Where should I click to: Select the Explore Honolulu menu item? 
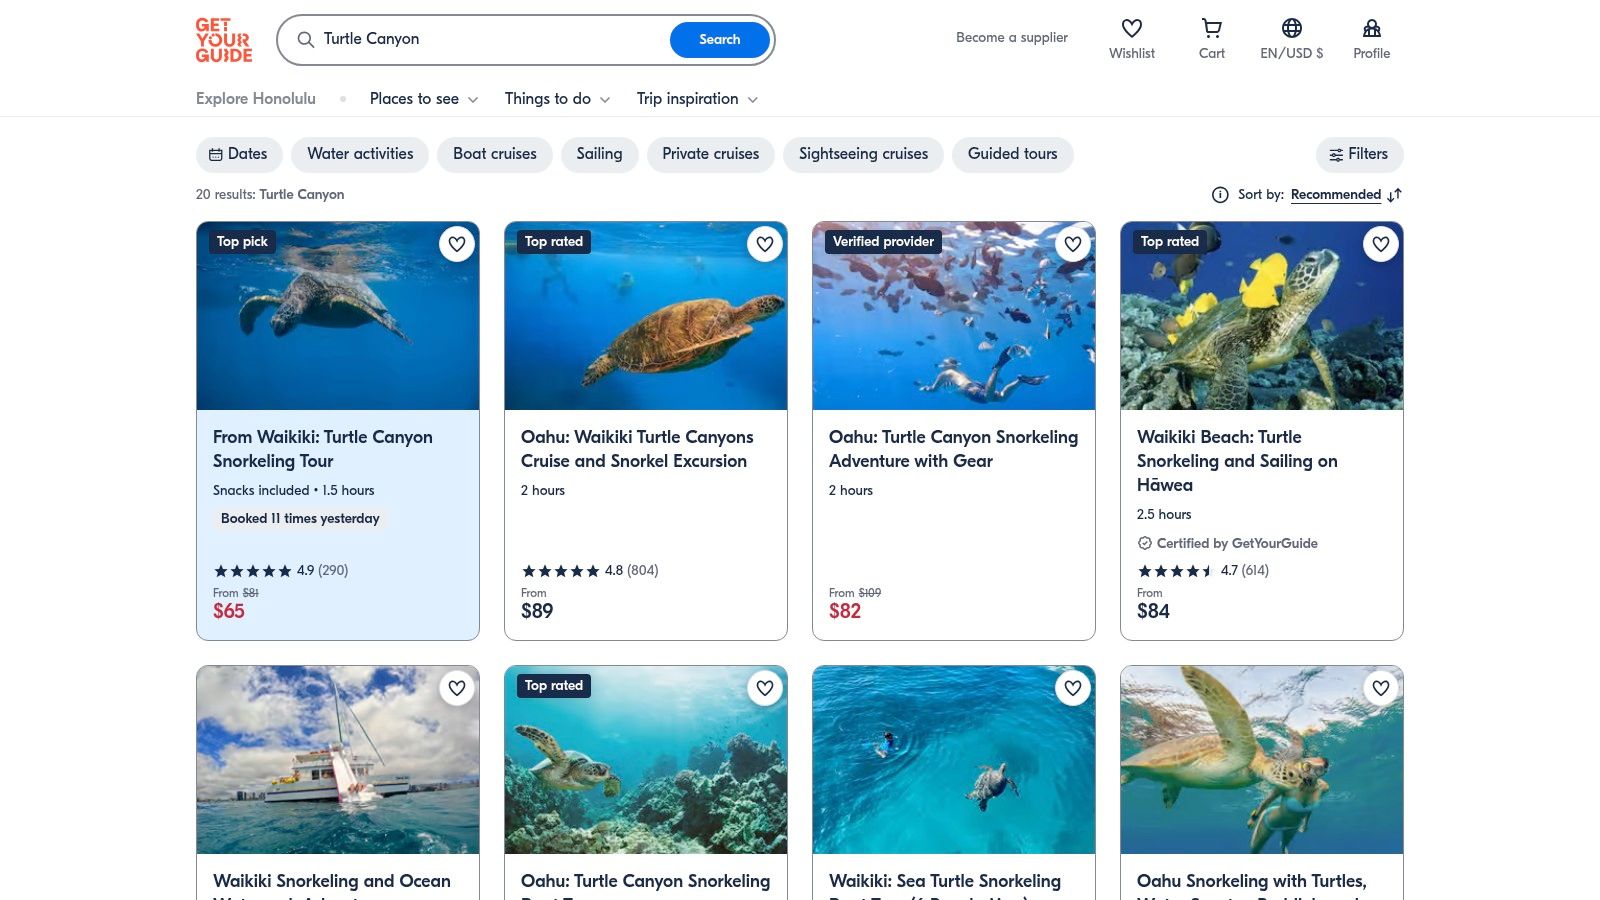pos(255,99)
